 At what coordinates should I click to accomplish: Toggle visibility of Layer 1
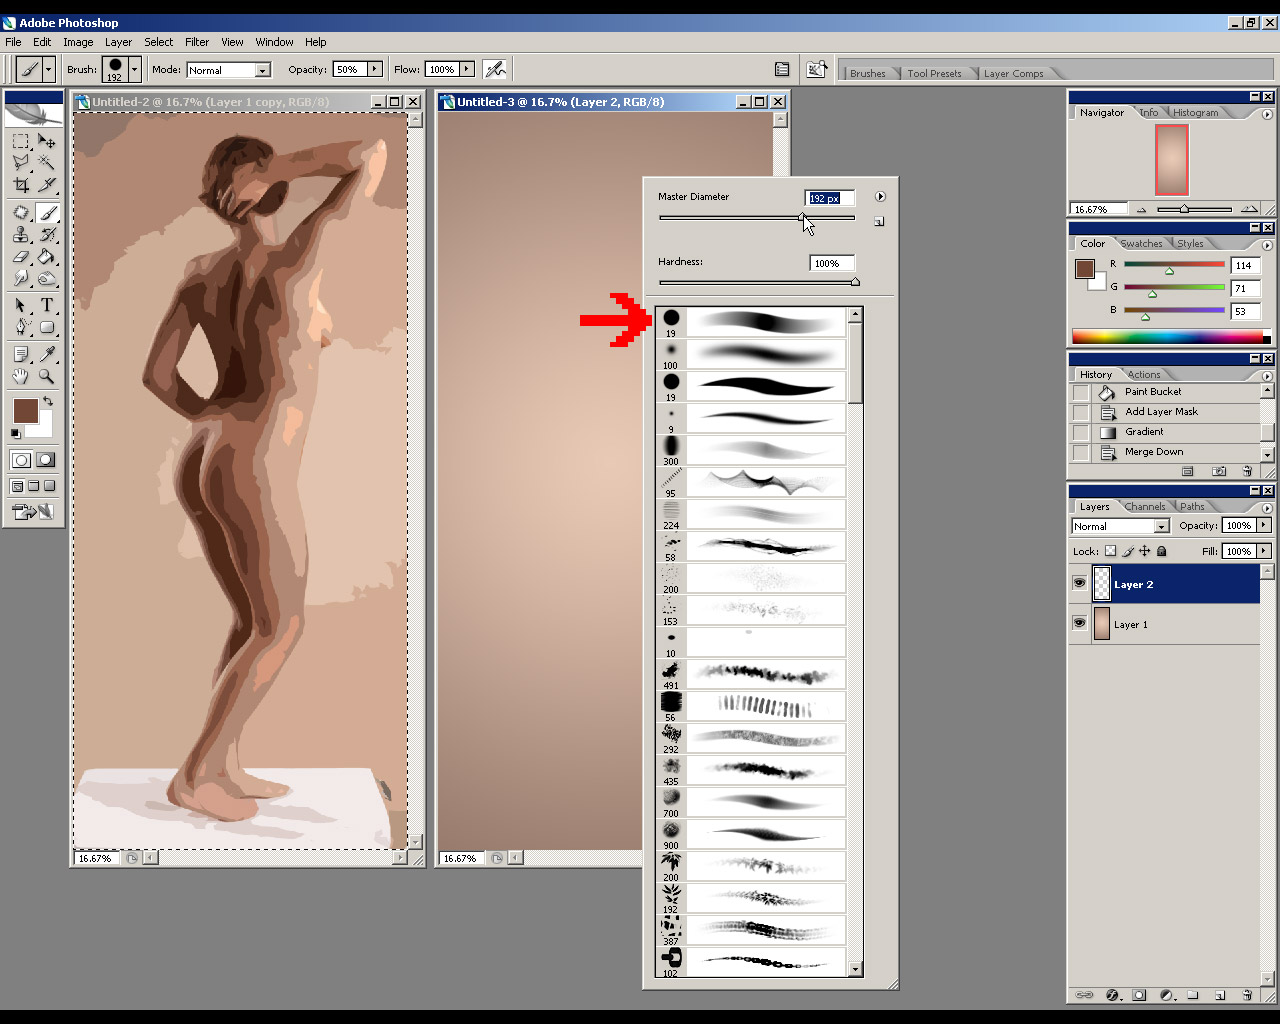pos(1079,623)
